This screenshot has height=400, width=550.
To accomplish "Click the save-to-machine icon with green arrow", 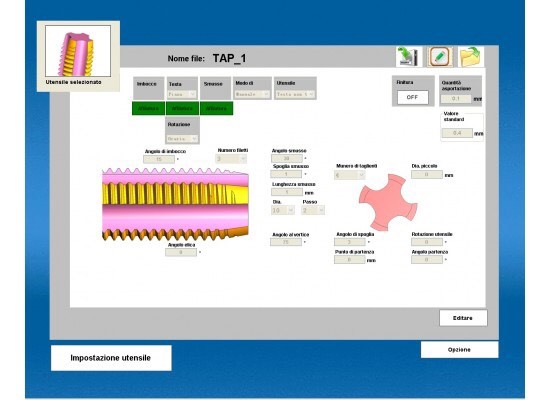I will point(409,56).
